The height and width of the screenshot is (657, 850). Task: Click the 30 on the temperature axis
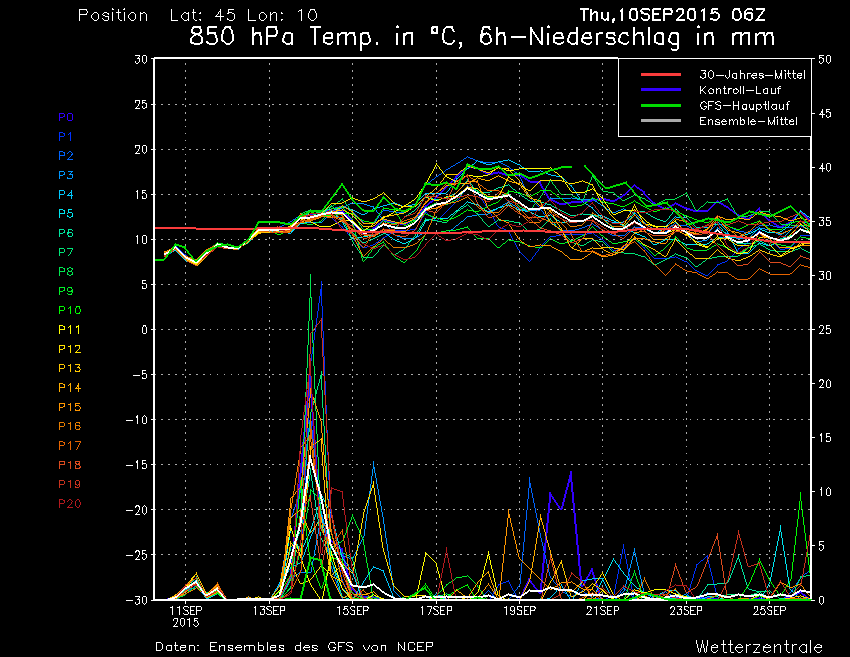point(141,59)
